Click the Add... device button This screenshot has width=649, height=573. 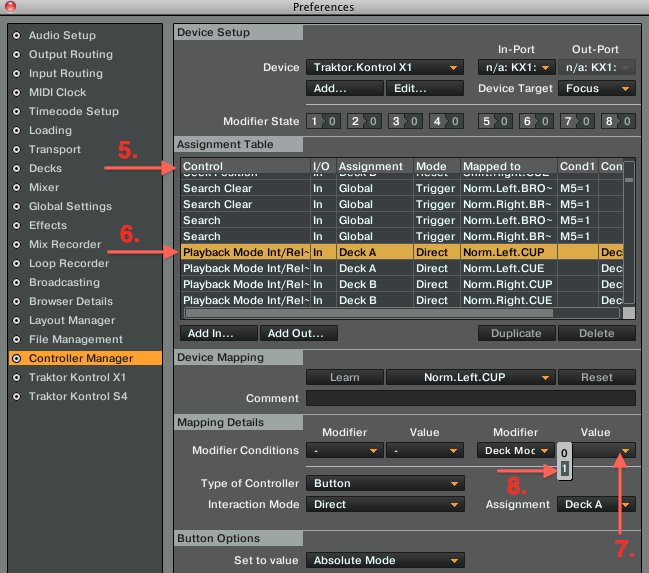click(344, 88)
